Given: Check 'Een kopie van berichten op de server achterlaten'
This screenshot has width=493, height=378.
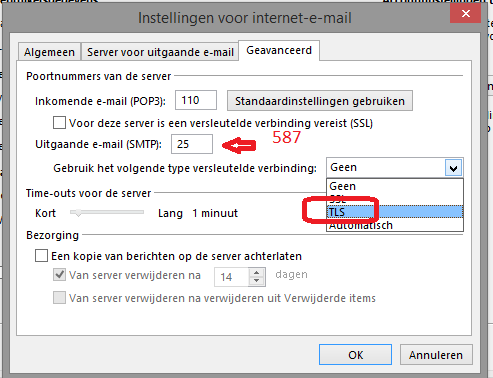Looking at the screenshot, I should click(x=41, y=256).
